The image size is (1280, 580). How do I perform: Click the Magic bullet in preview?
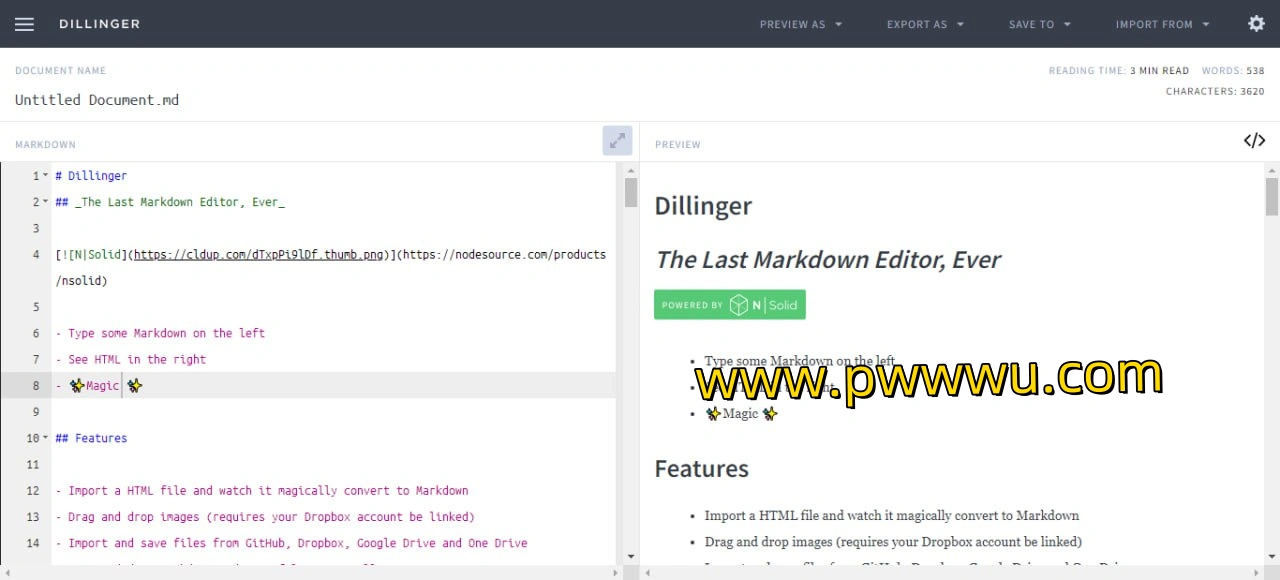741,414
